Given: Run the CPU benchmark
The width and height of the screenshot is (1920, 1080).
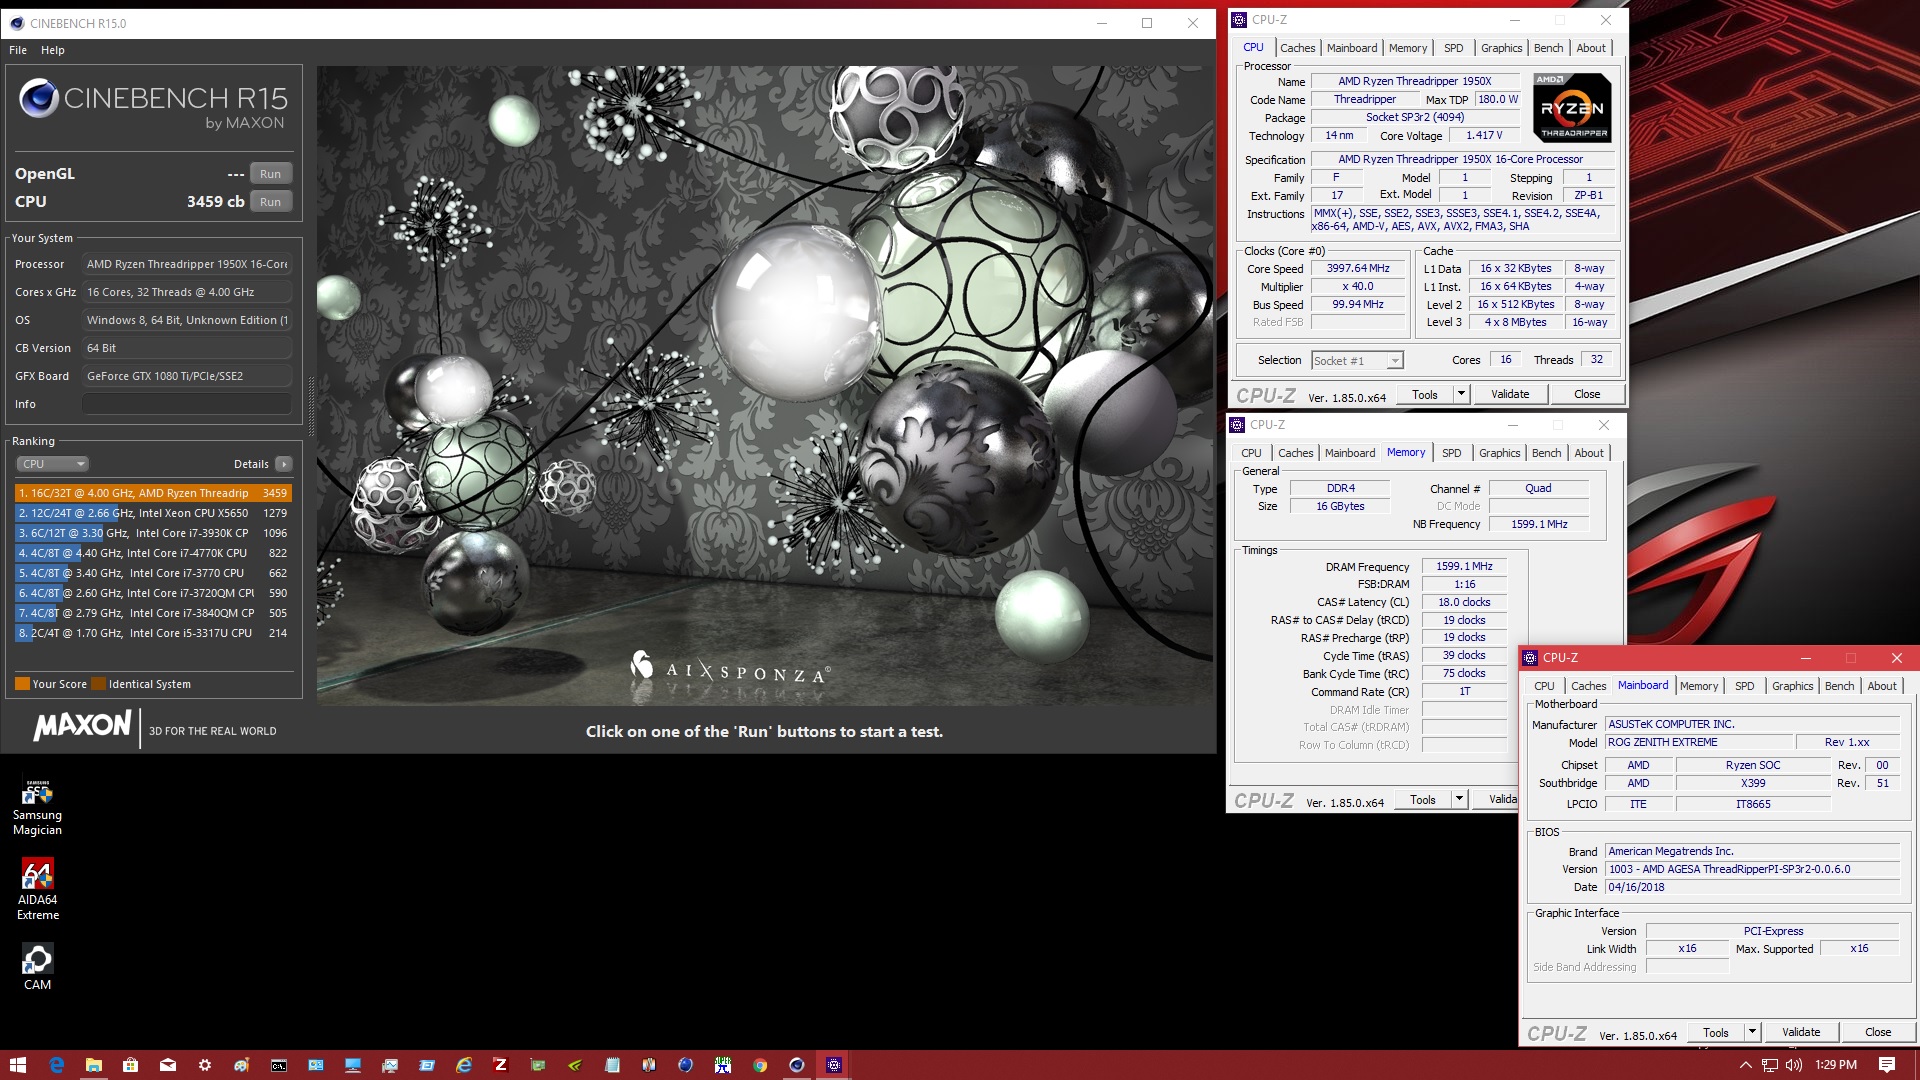Looking at the screenshot, I should [x=270, y=202].
